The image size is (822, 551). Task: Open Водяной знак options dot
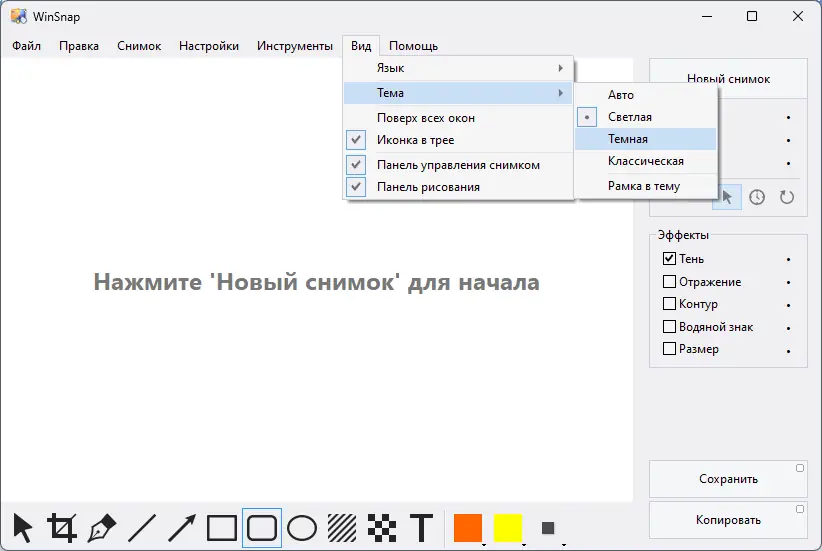coord(788,328)
